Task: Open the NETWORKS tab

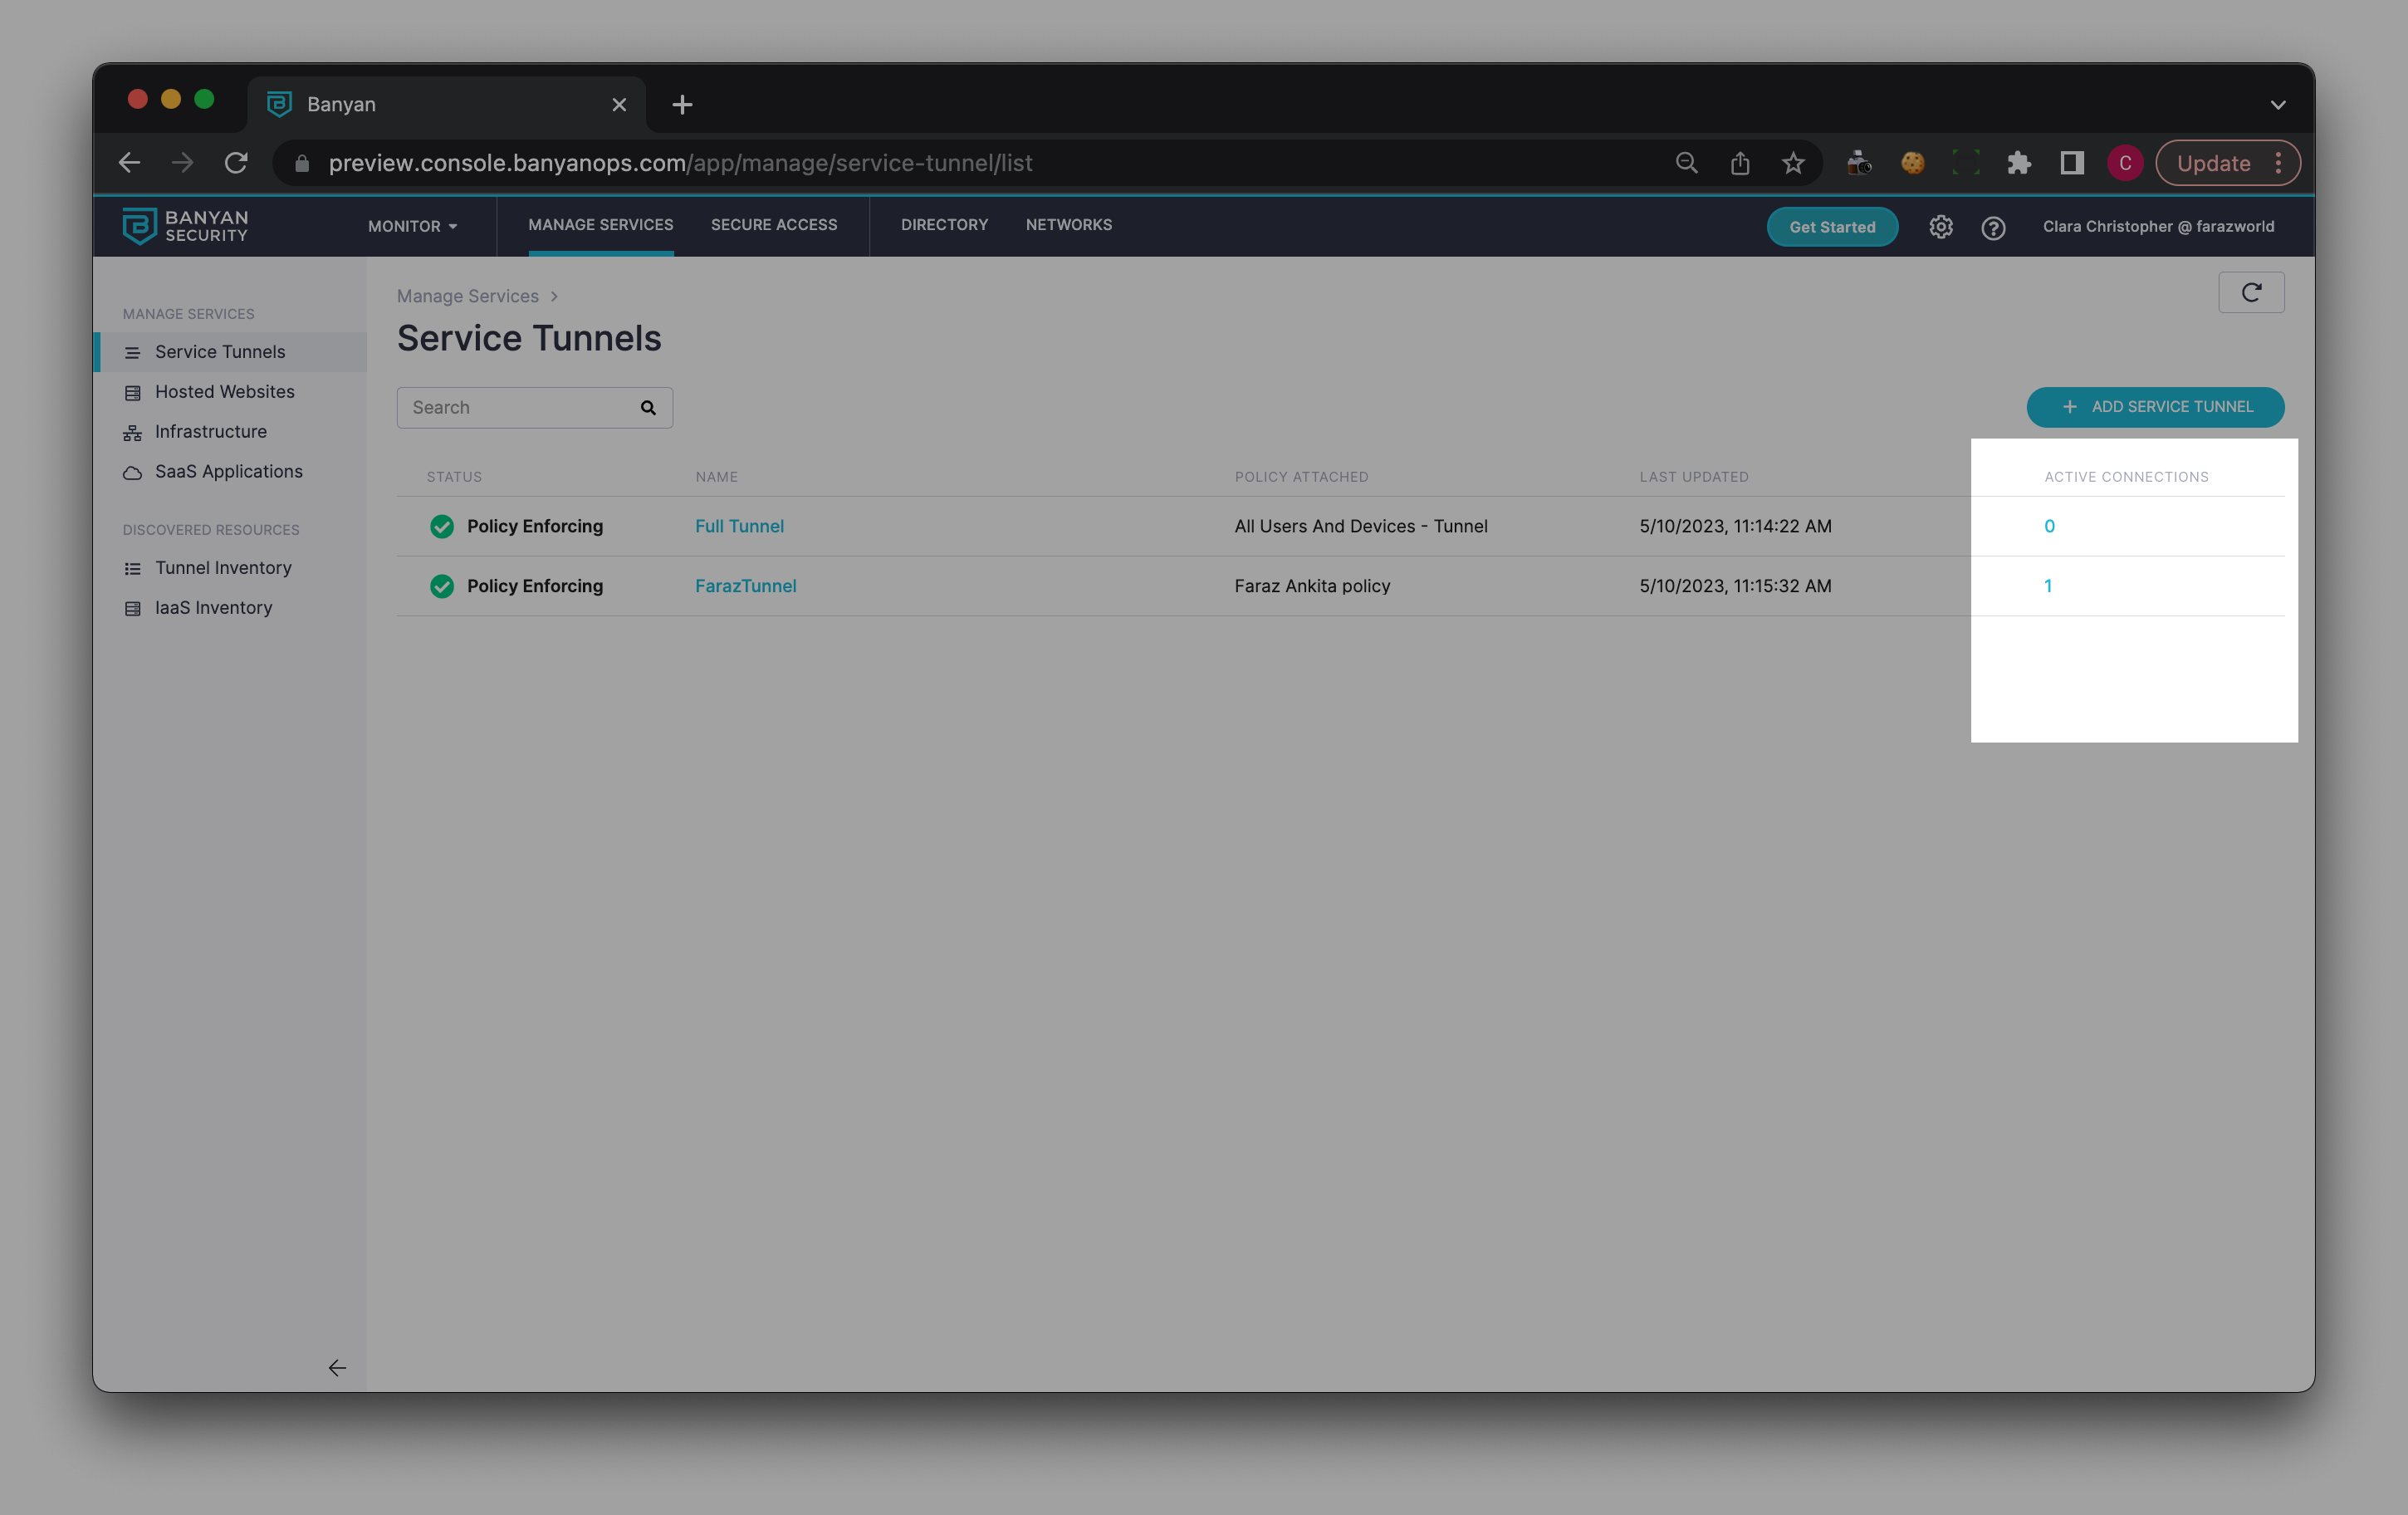Action: (1068, 225)
